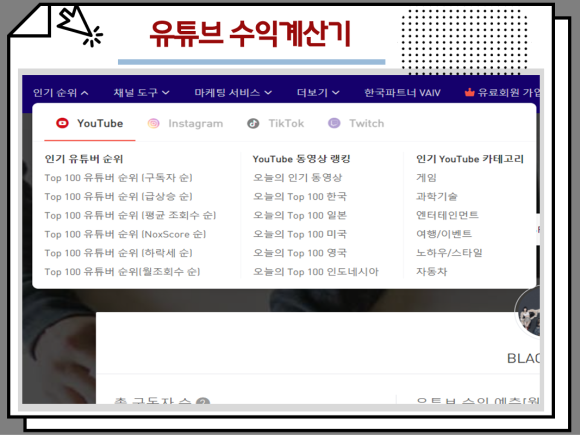Open the 더보기 menu

[318, 92]
